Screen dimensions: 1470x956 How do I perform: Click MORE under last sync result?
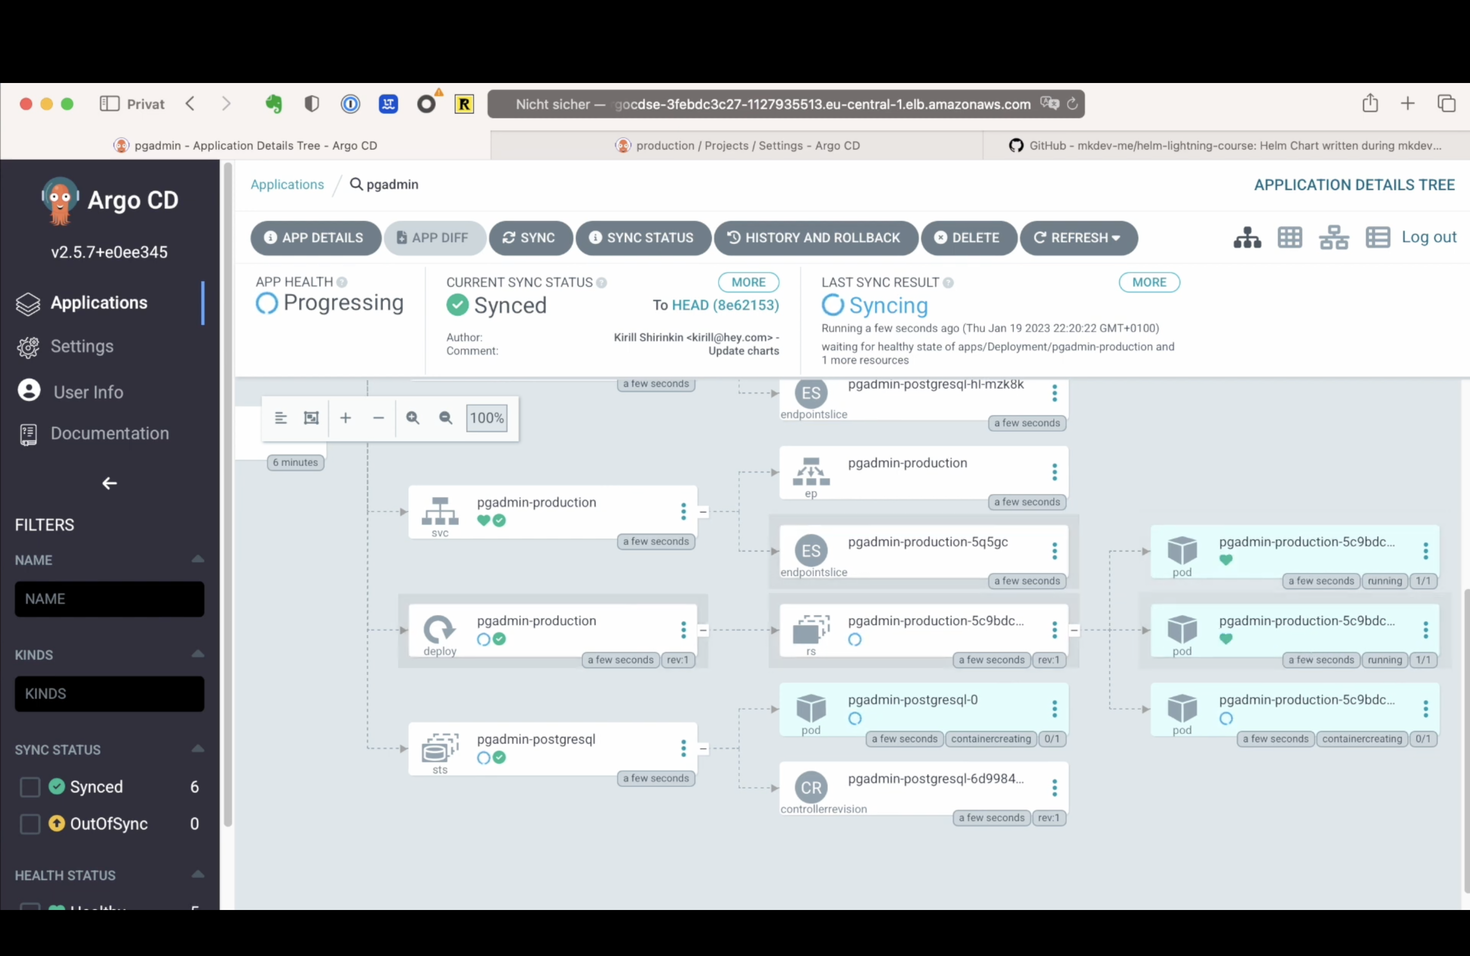tap(1149, 282)
